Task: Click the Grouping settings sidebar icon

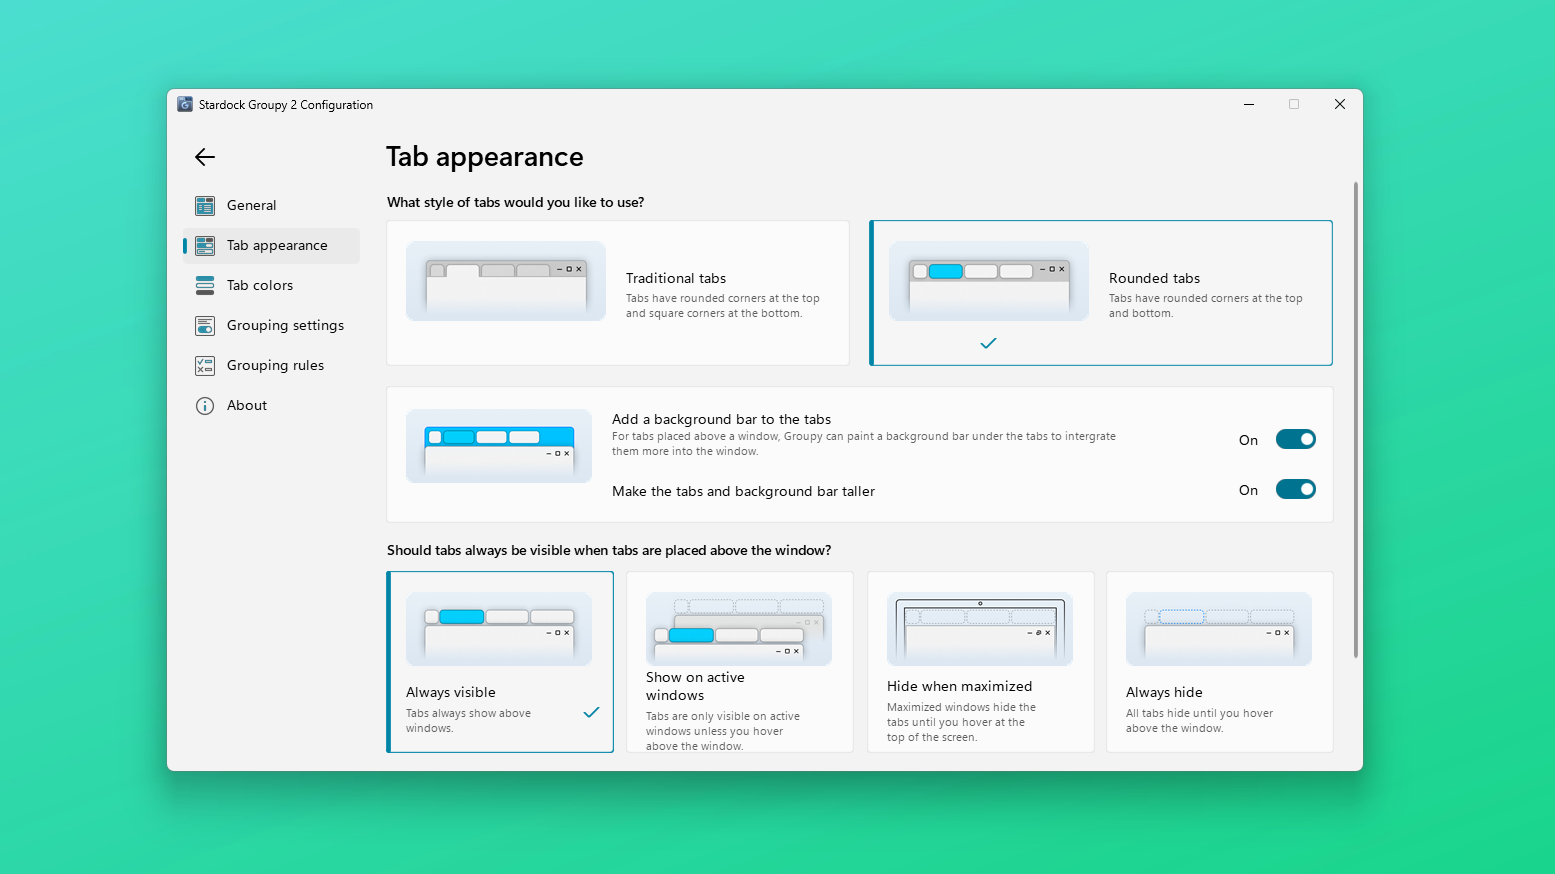Action: (x=205, y=326)
